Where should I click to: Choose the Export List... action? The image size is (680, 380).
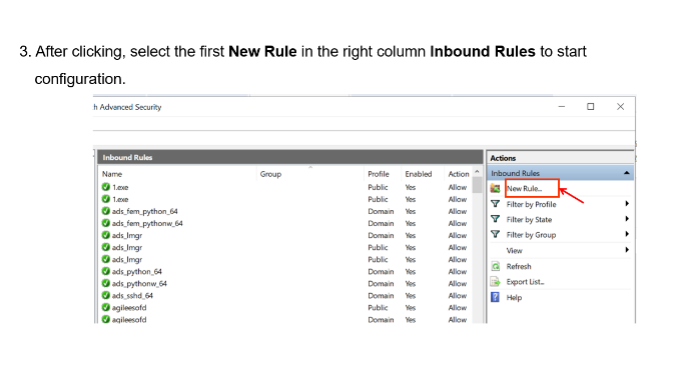point(525,282)
